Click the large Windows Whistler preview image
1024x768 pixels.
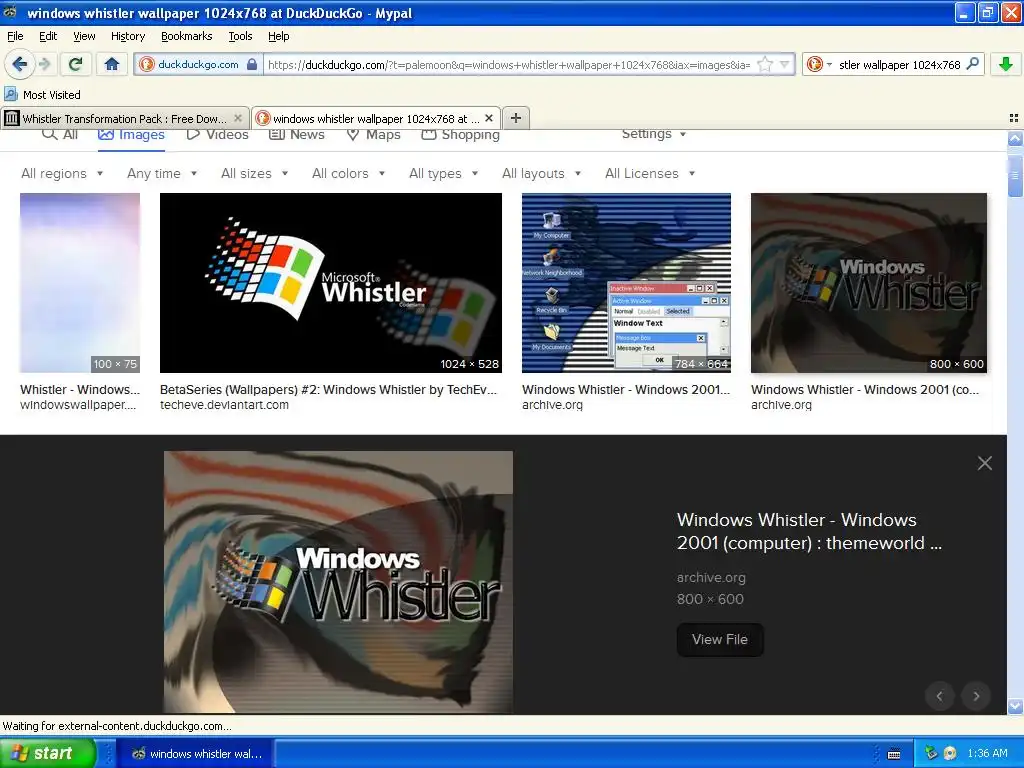[338, 582]
